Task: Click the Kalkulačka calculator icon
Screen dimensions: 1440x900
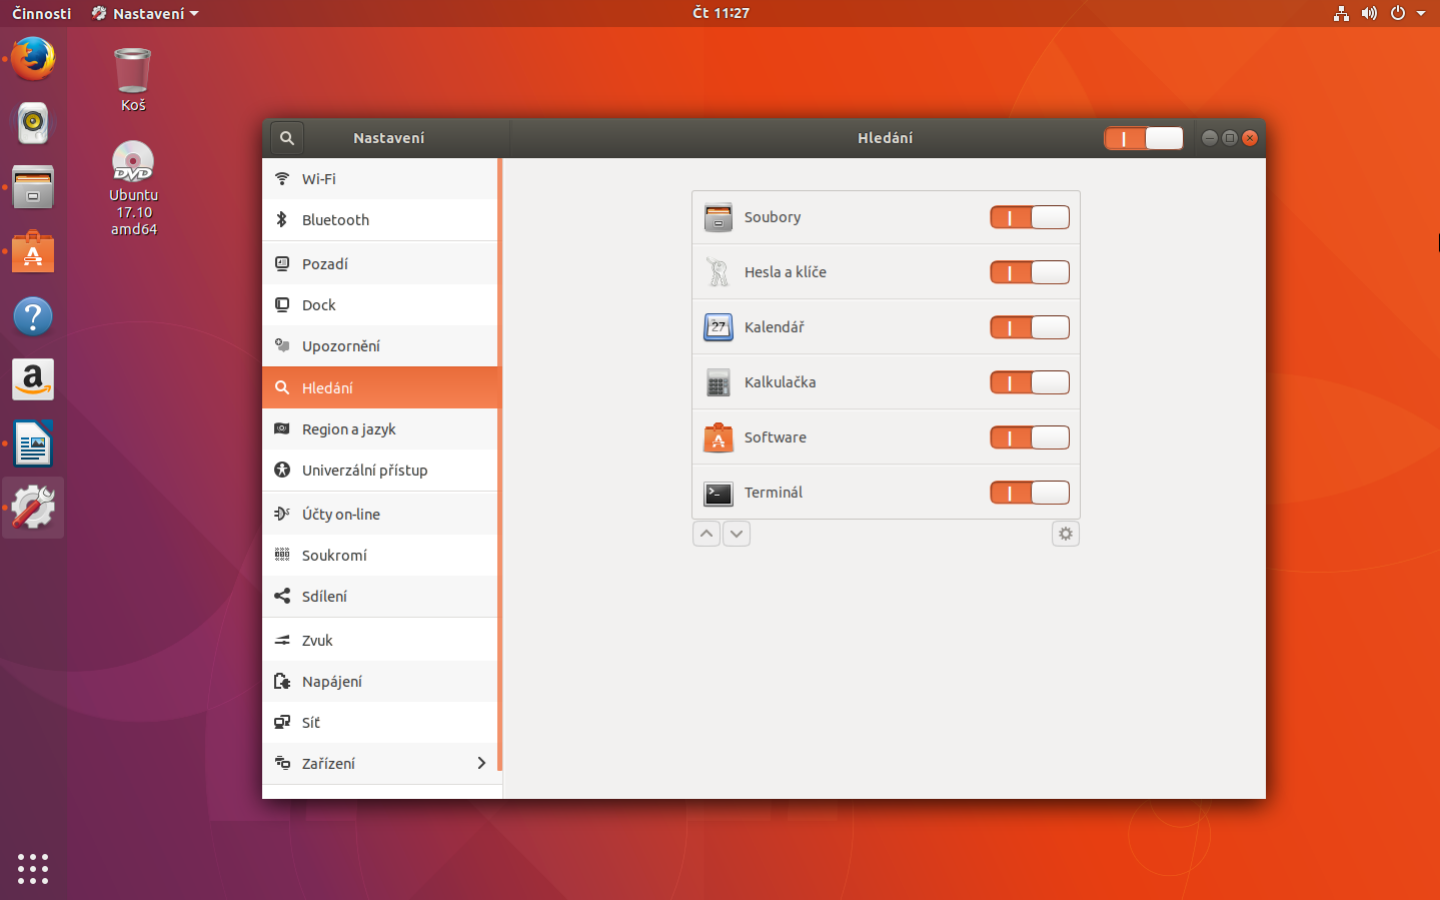Action: (x=718, y=382)
